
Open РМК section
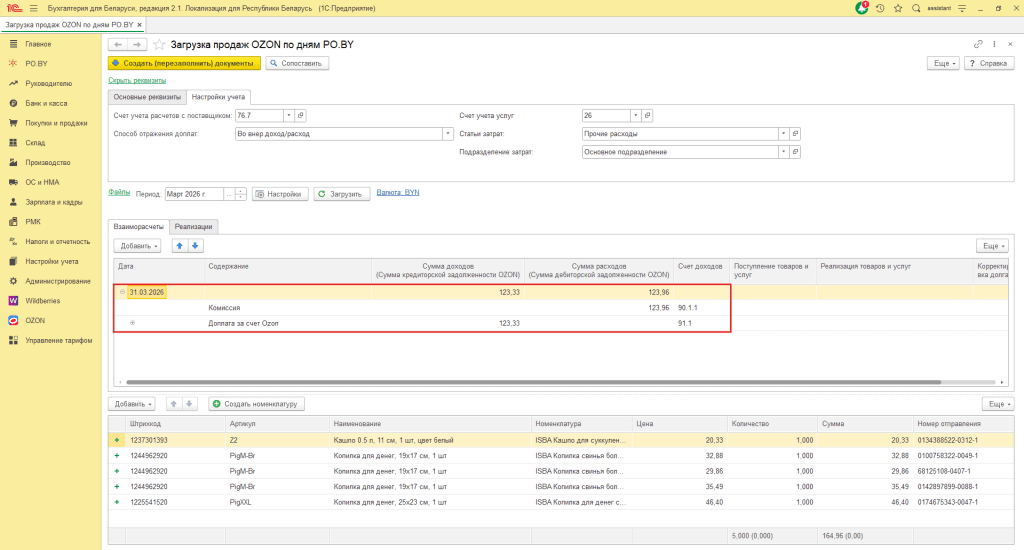click(x=33, y=221)
